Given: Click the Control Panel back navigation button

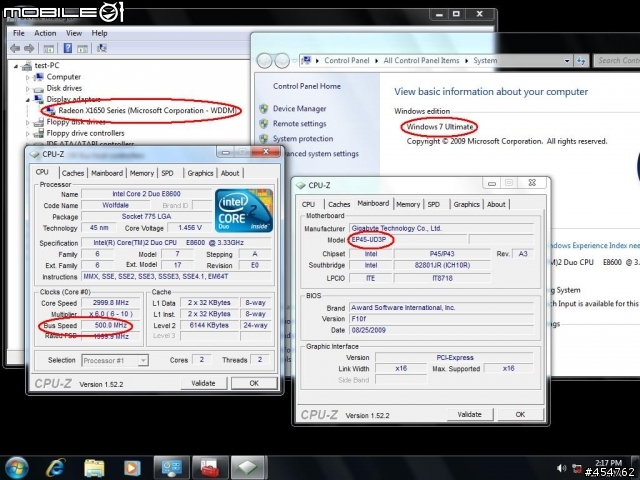Looking at the screenshot, I should click(264, 61).
